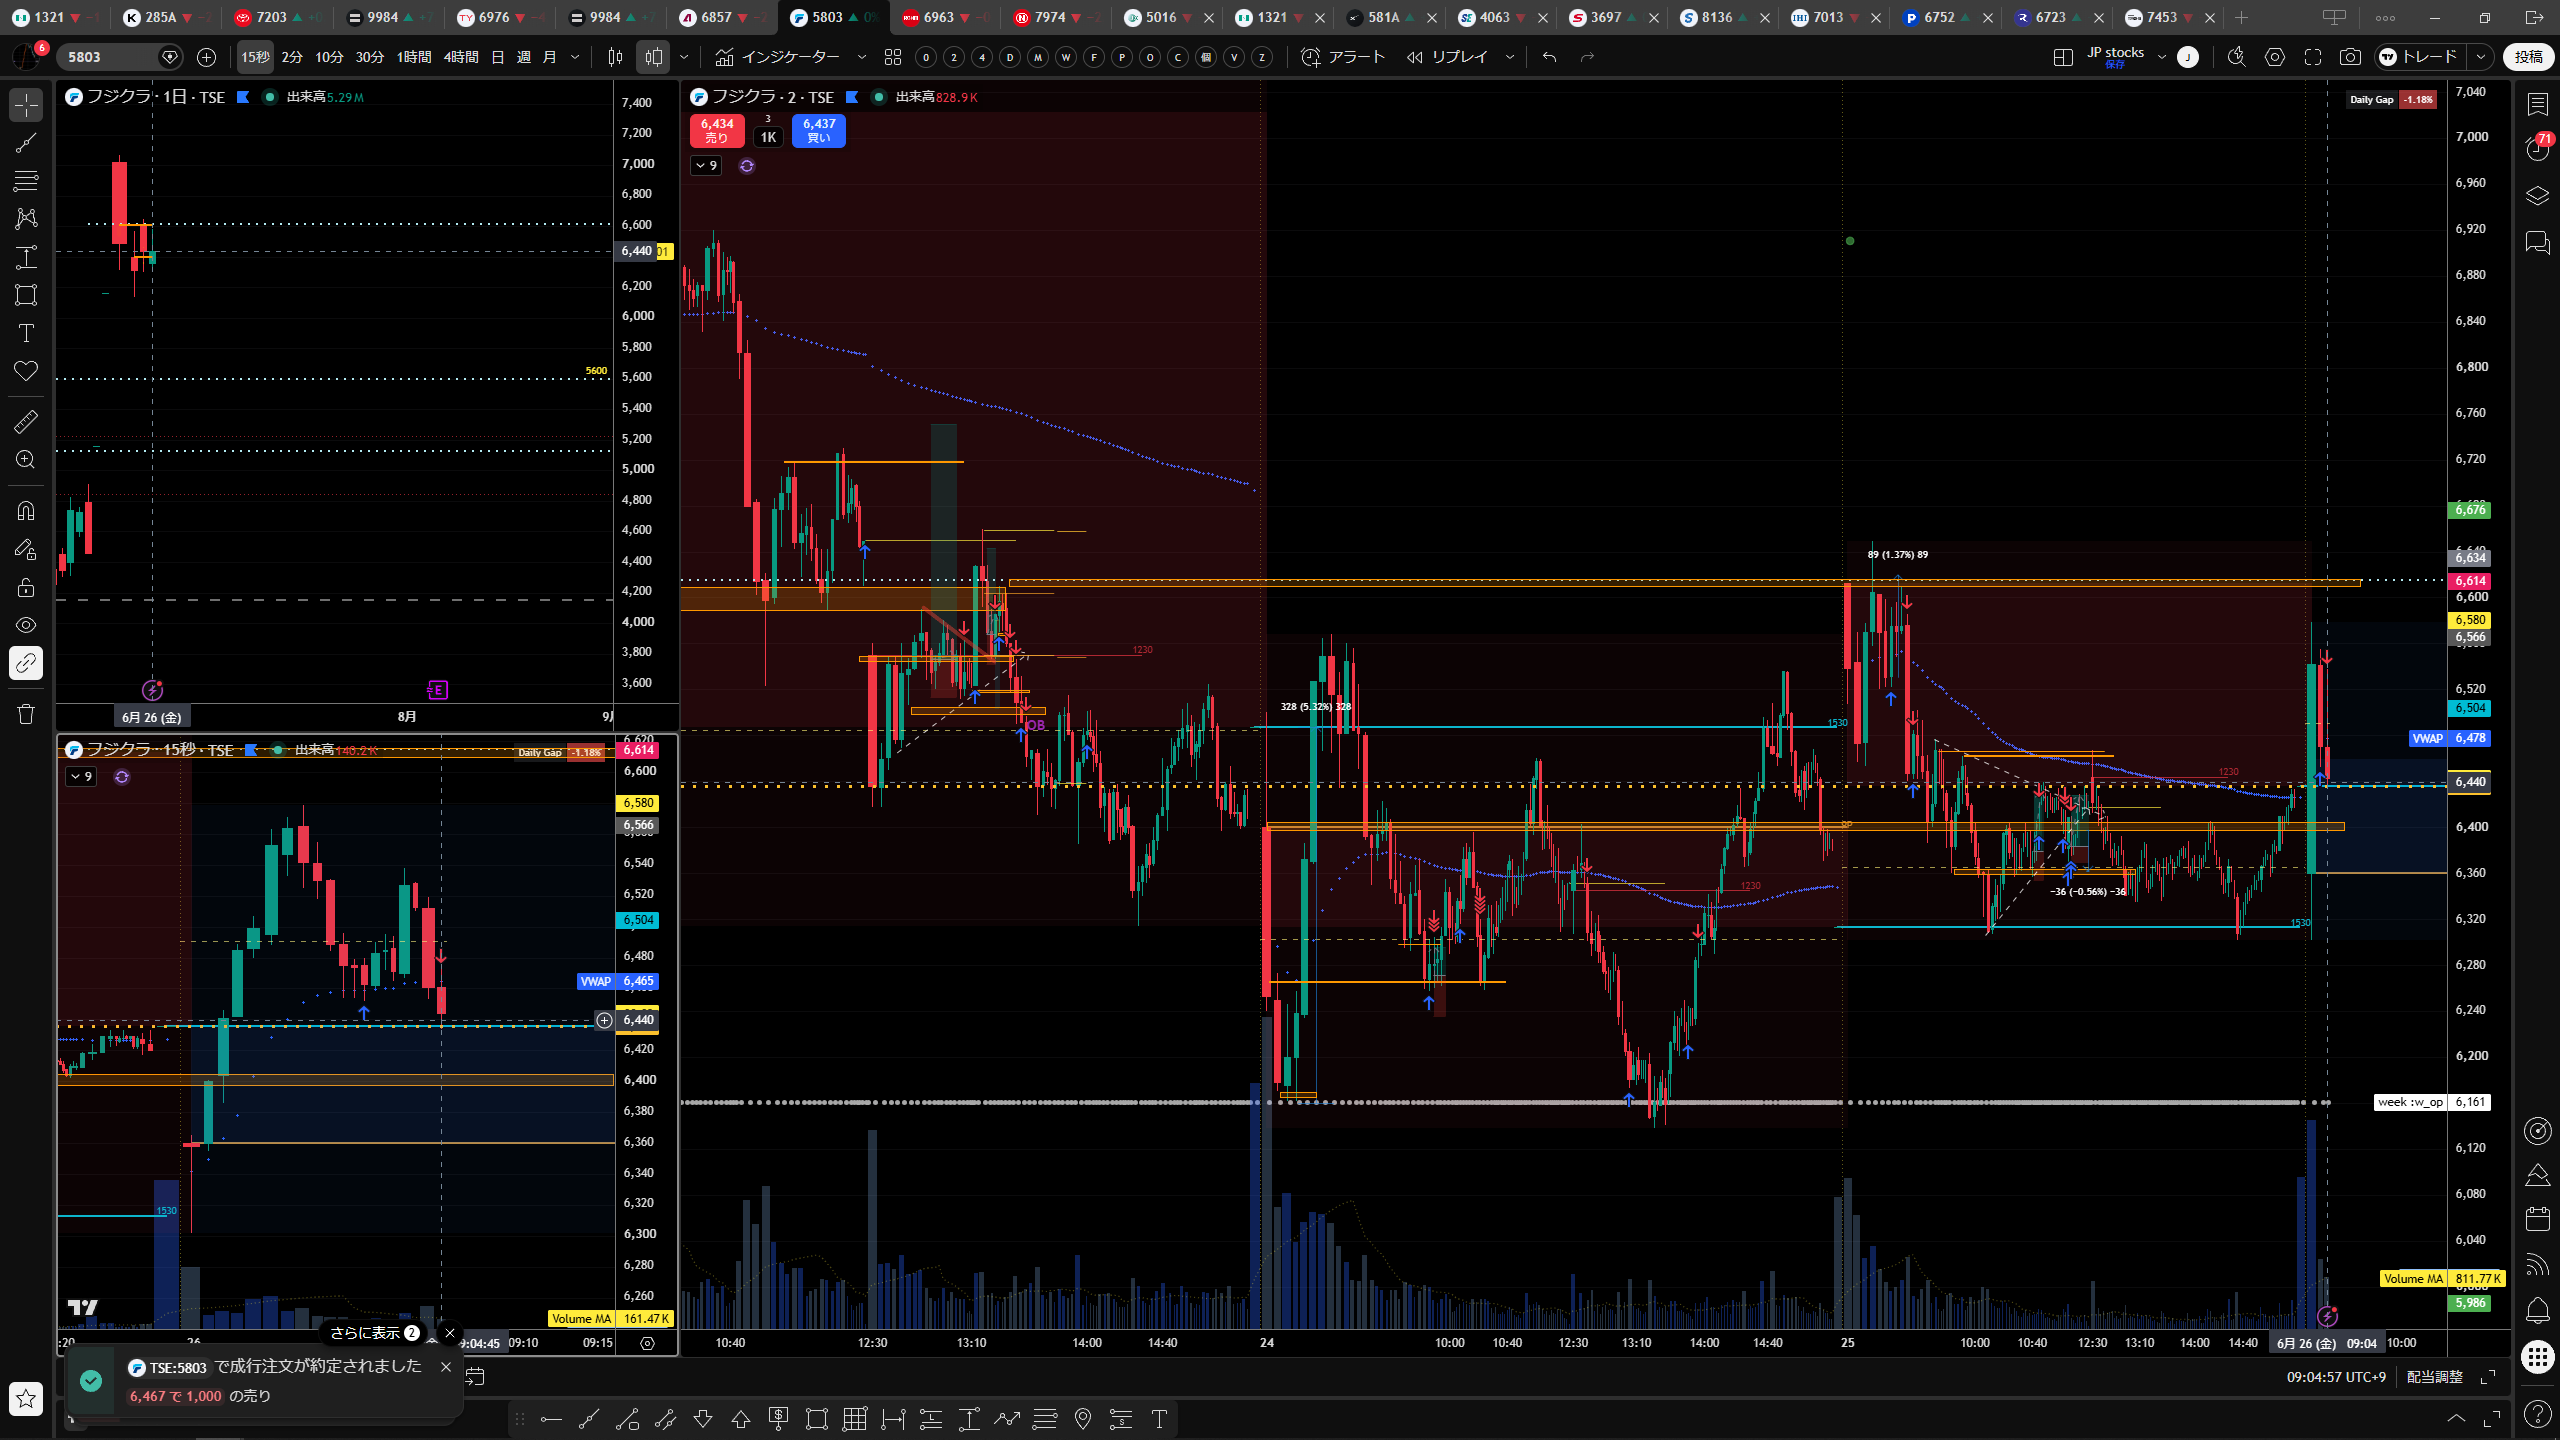This screenshot has height=1440, width=2560.
Task: Expand the collapsed indicators legend showing 9
Action: [706, 165]
